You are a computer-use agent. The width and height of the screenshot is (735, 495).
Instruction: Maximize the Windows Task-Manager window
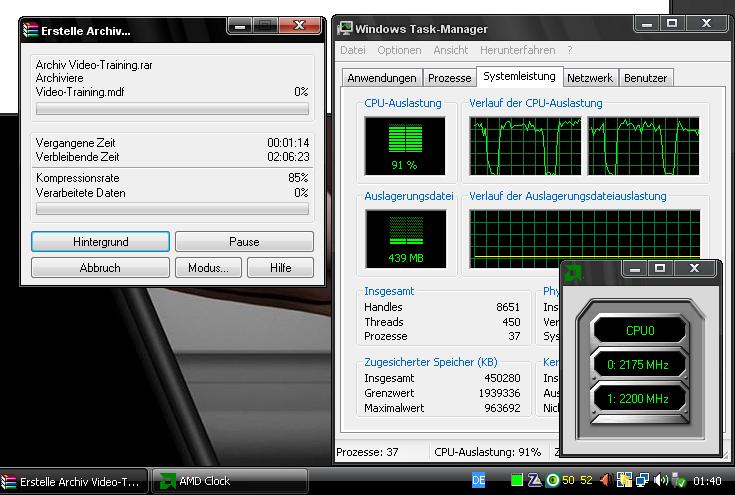point(672,23)
